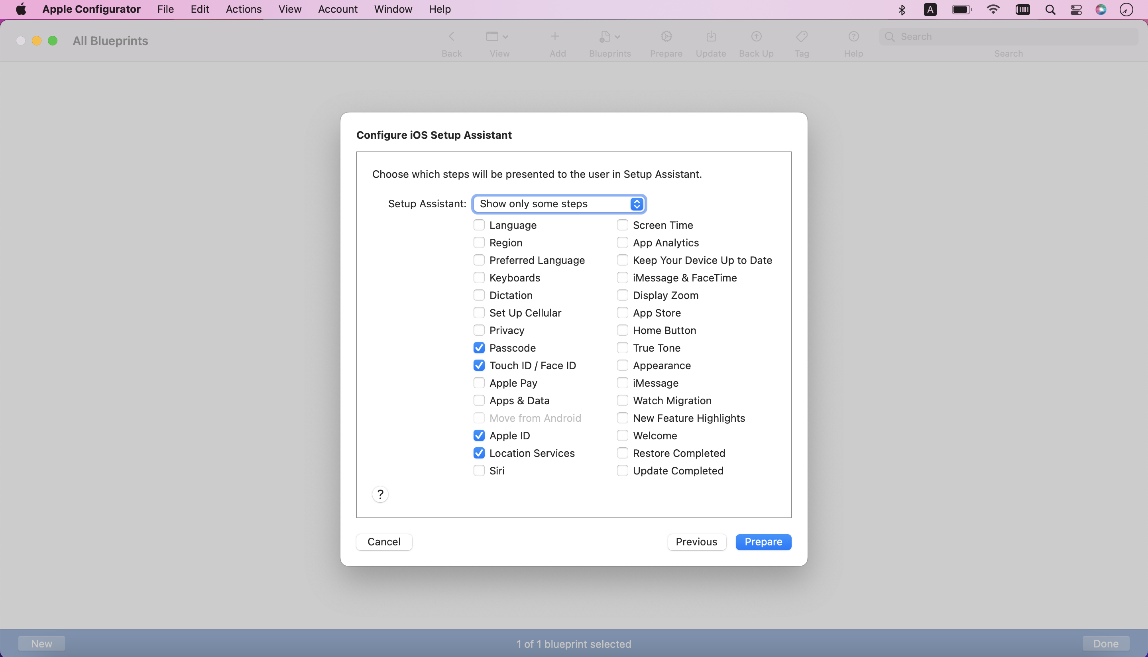Screen dimensions: 1148x657
Task: Check the Screen Time checkbox
Action: tap(623, 226)
